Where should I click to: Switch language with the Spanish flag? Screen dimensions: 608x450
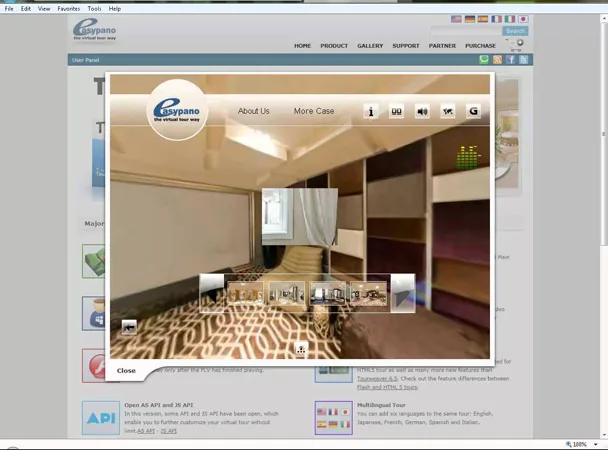click(x=483, y=19)
